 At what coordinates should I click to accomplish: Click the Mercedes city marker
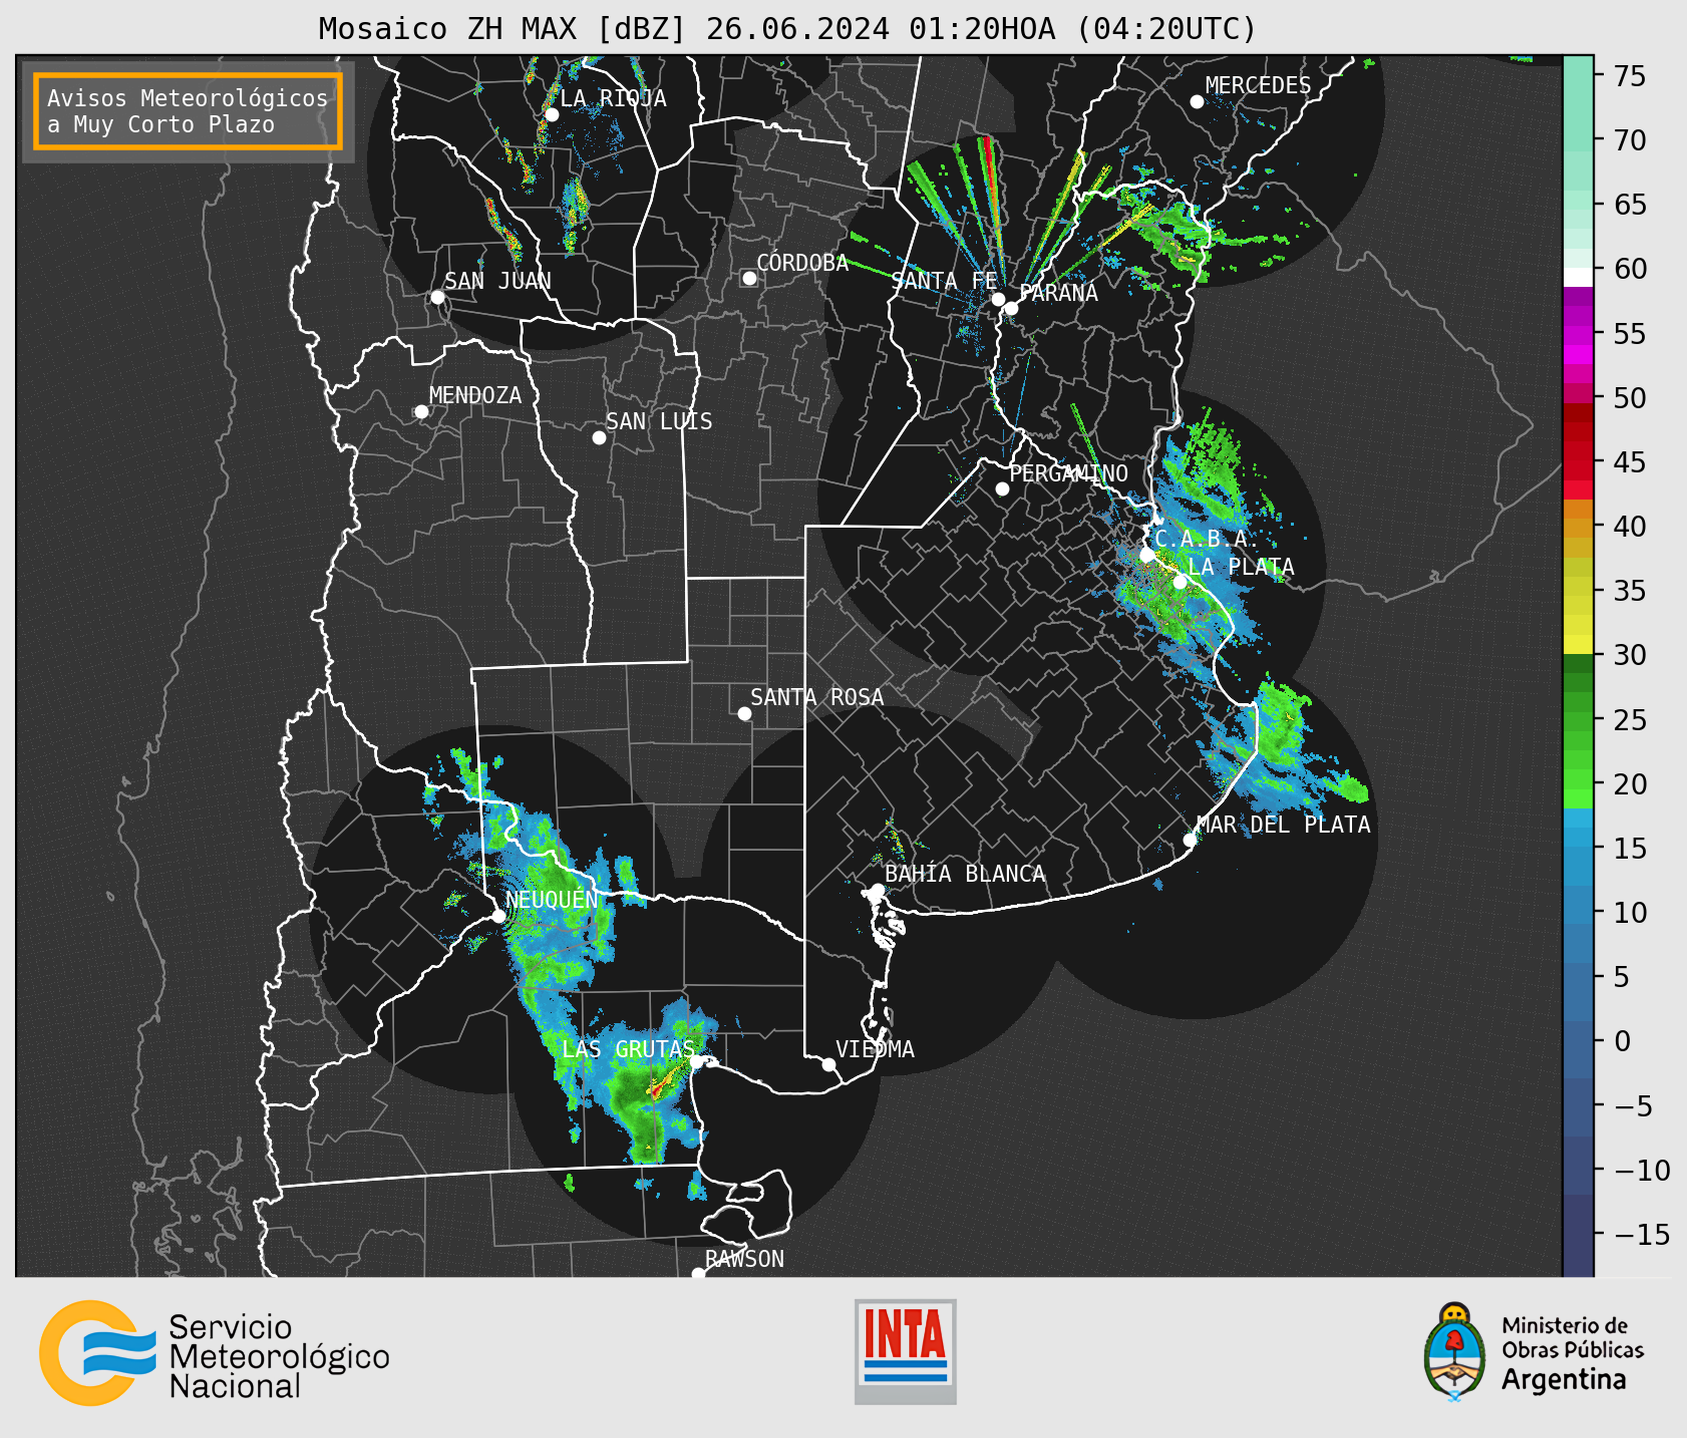[1196, 102]
